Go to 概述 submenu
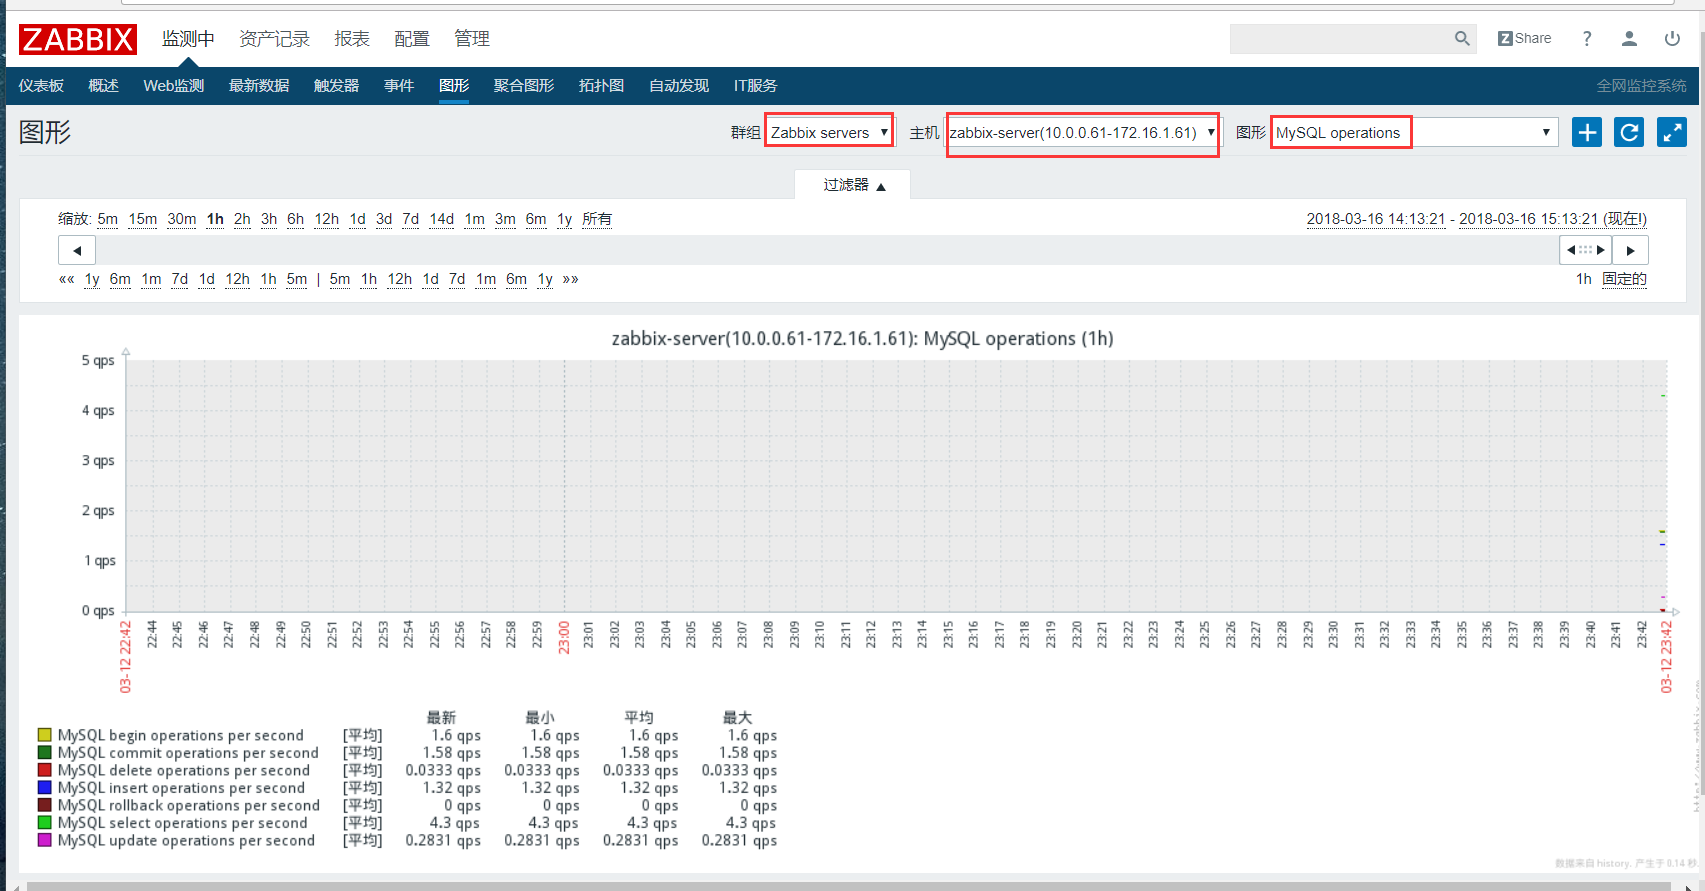The image size is (1705, 891). click(x=104, y=86)
